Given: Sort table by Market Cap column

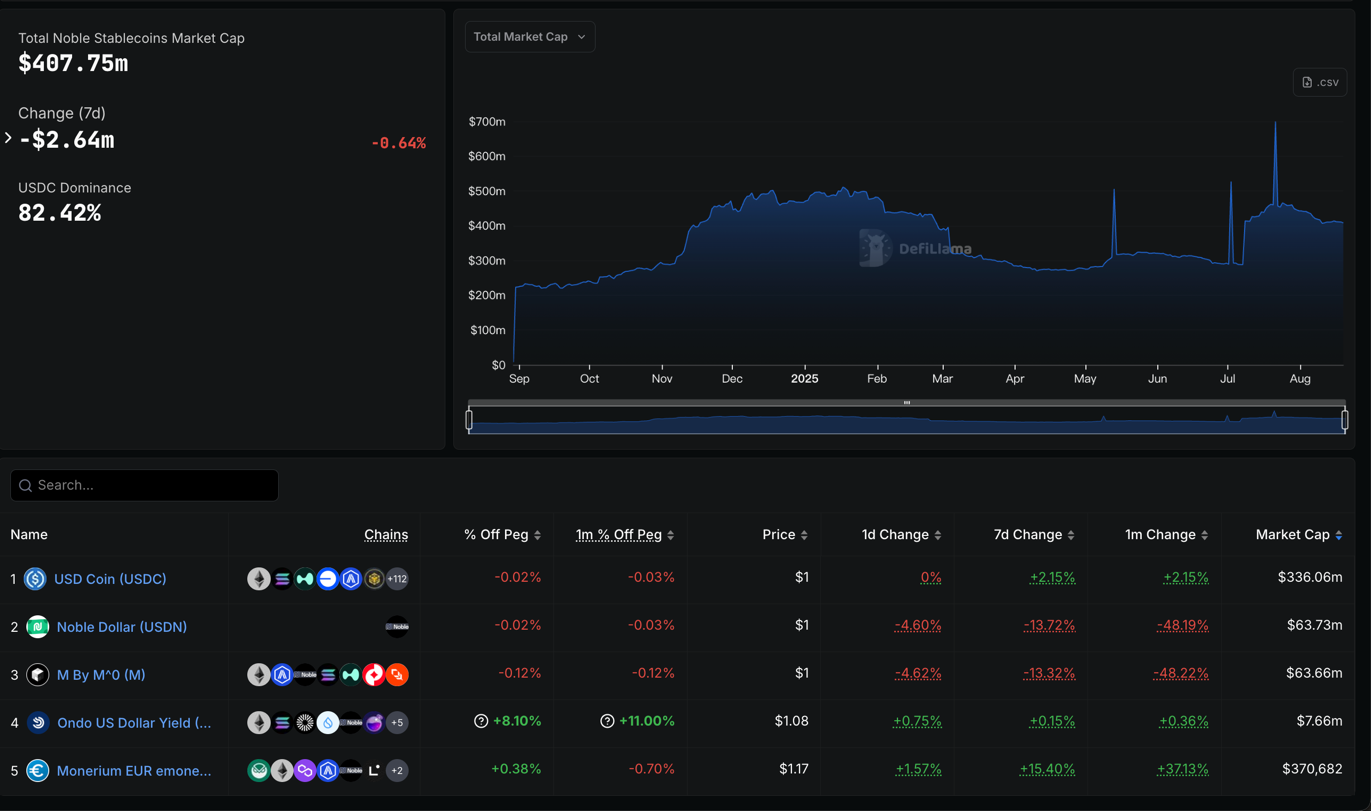Looking at the screenshot, I should 1298,535.
